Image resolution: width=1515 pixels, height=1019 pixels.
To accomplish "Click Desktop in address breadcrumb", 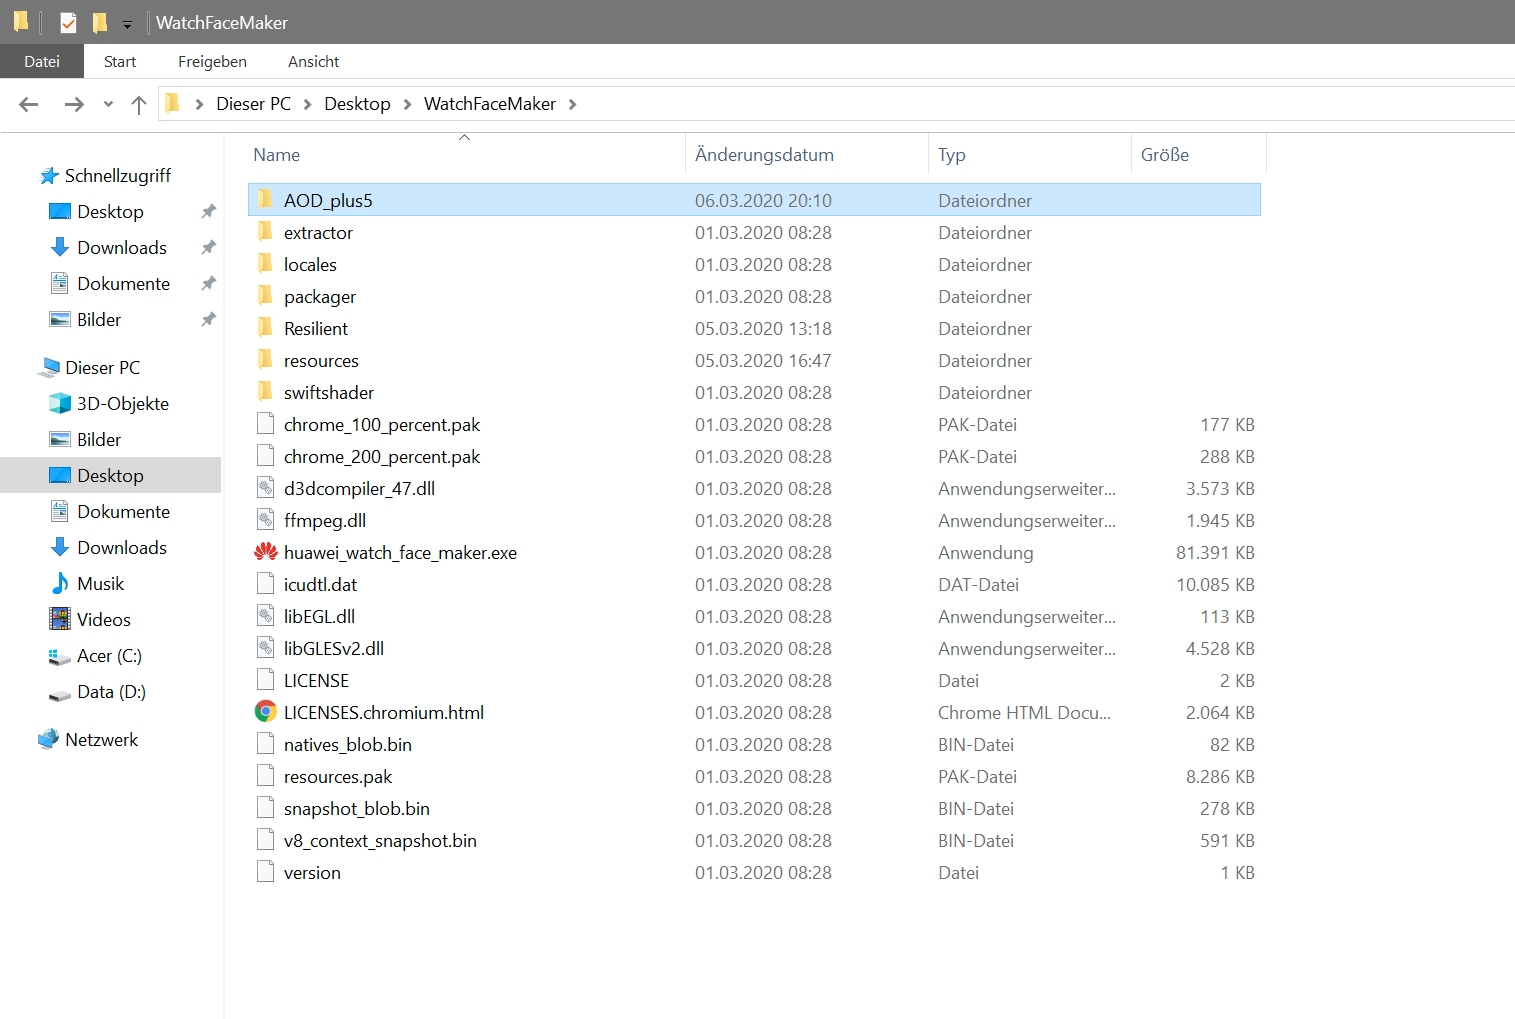I will pos(357,104).
